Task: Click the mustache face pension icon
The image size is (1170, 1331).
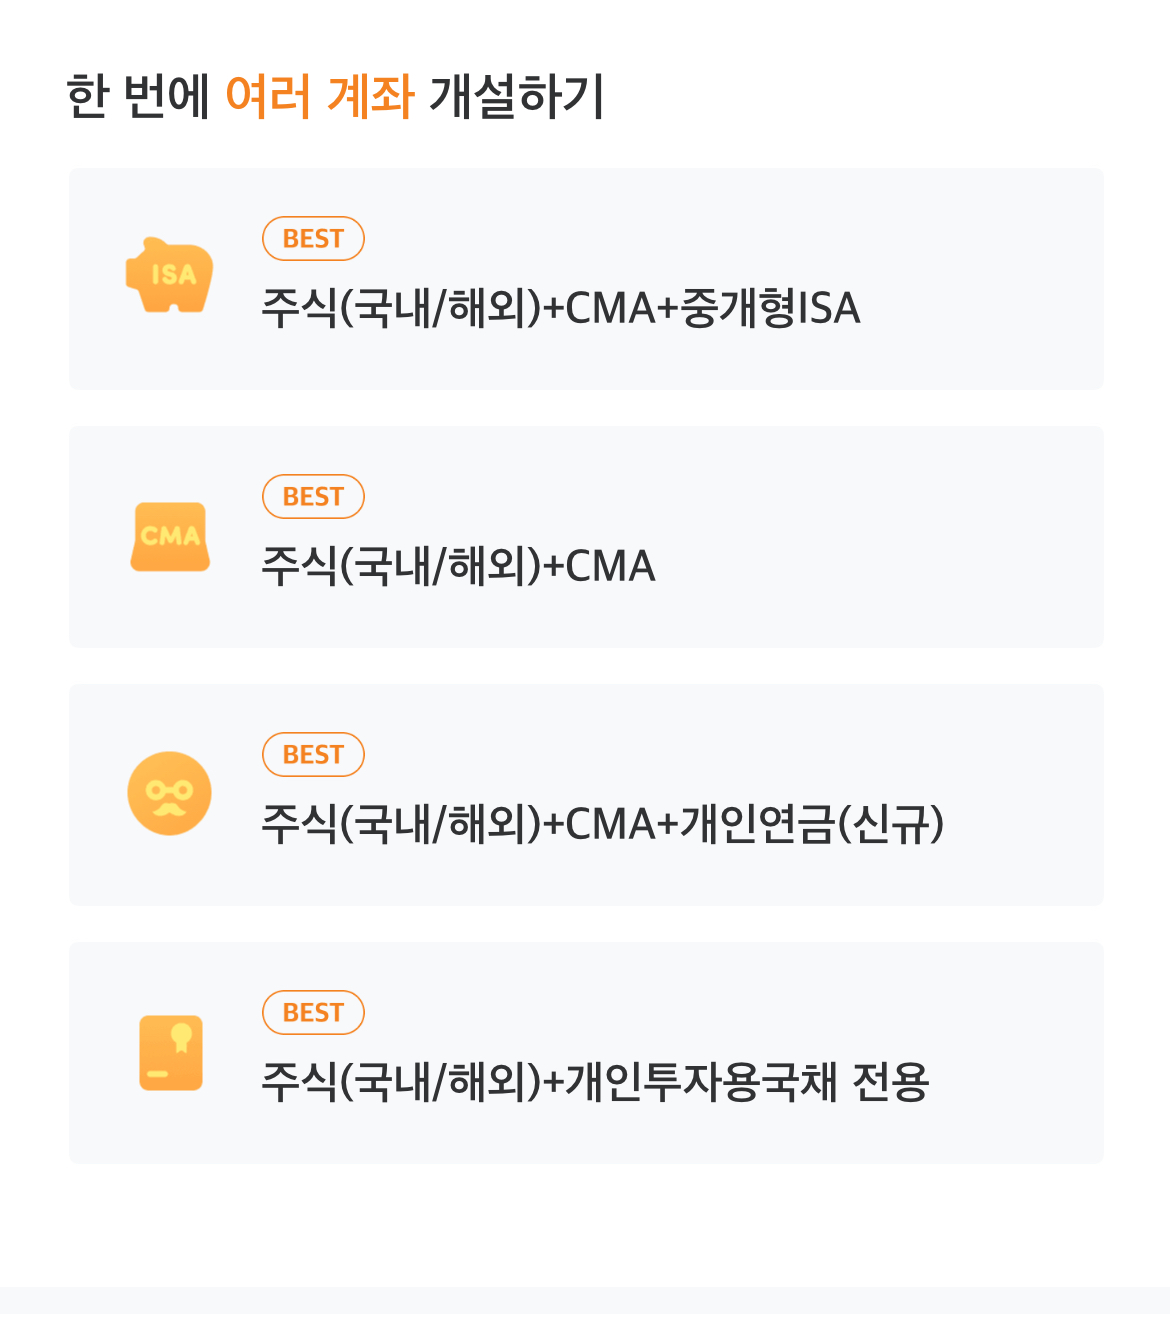Action: coord(170,793)
